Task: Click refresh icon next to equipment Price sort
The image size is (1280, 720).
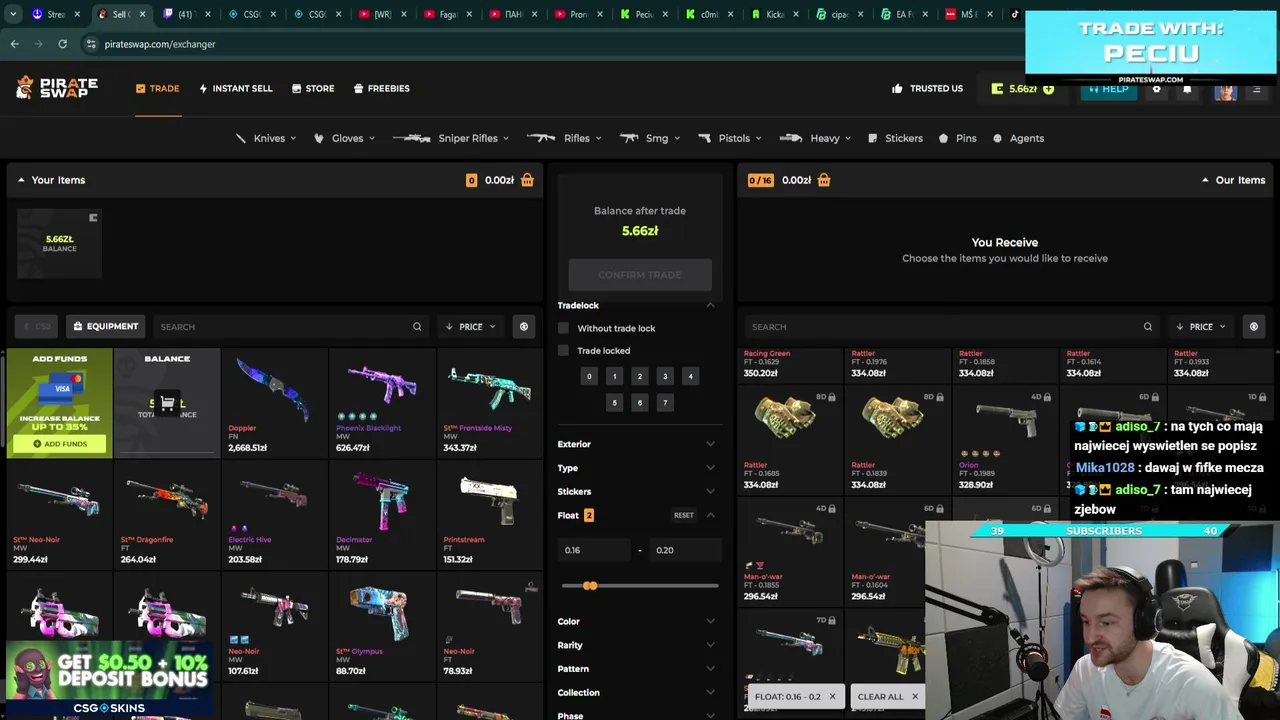Action: (x=523, y=327)
